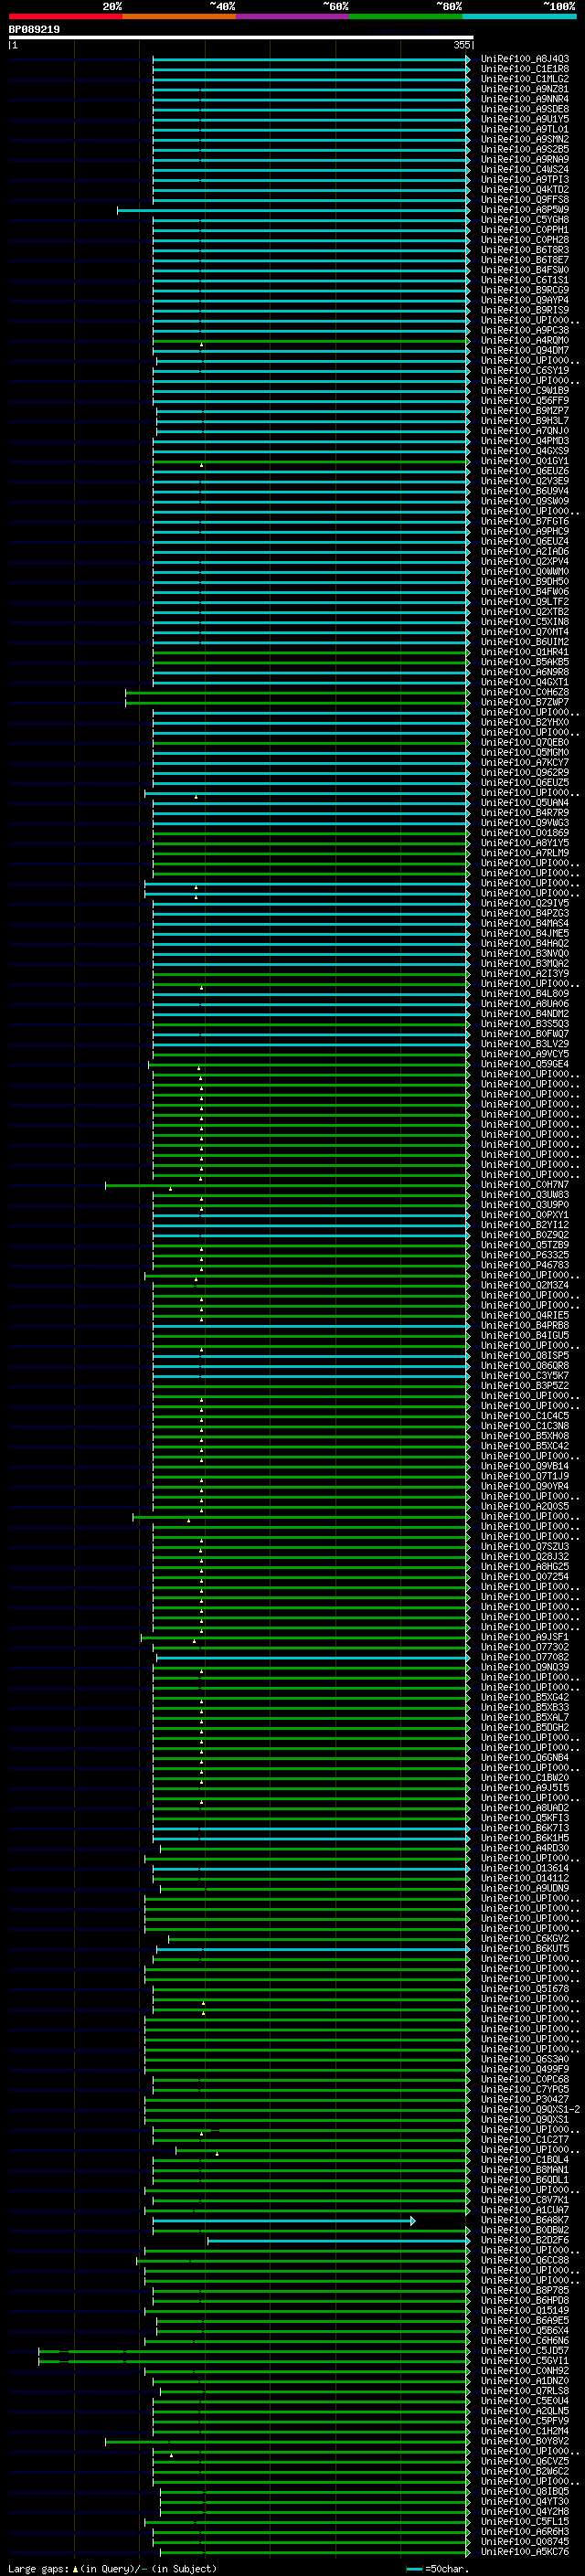The image size is (585, 2576).
Task: Select the UniRef100_C1MLG2 hit name
Action: (525, 79)
